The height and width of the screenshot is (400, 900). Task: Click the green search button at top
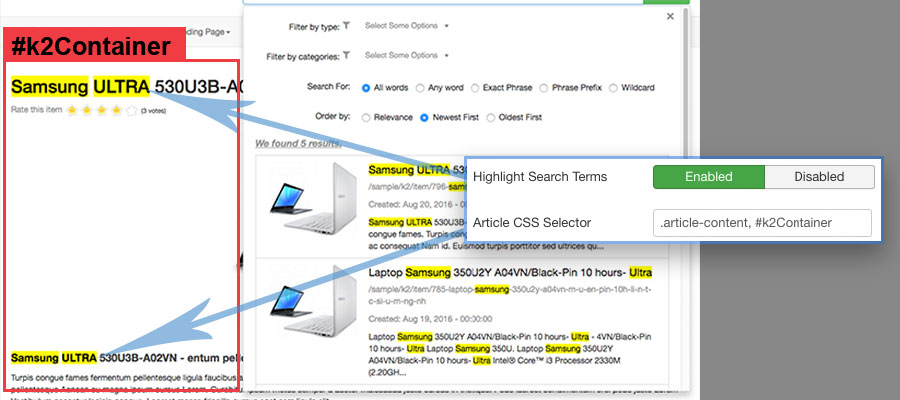[666, 2]
